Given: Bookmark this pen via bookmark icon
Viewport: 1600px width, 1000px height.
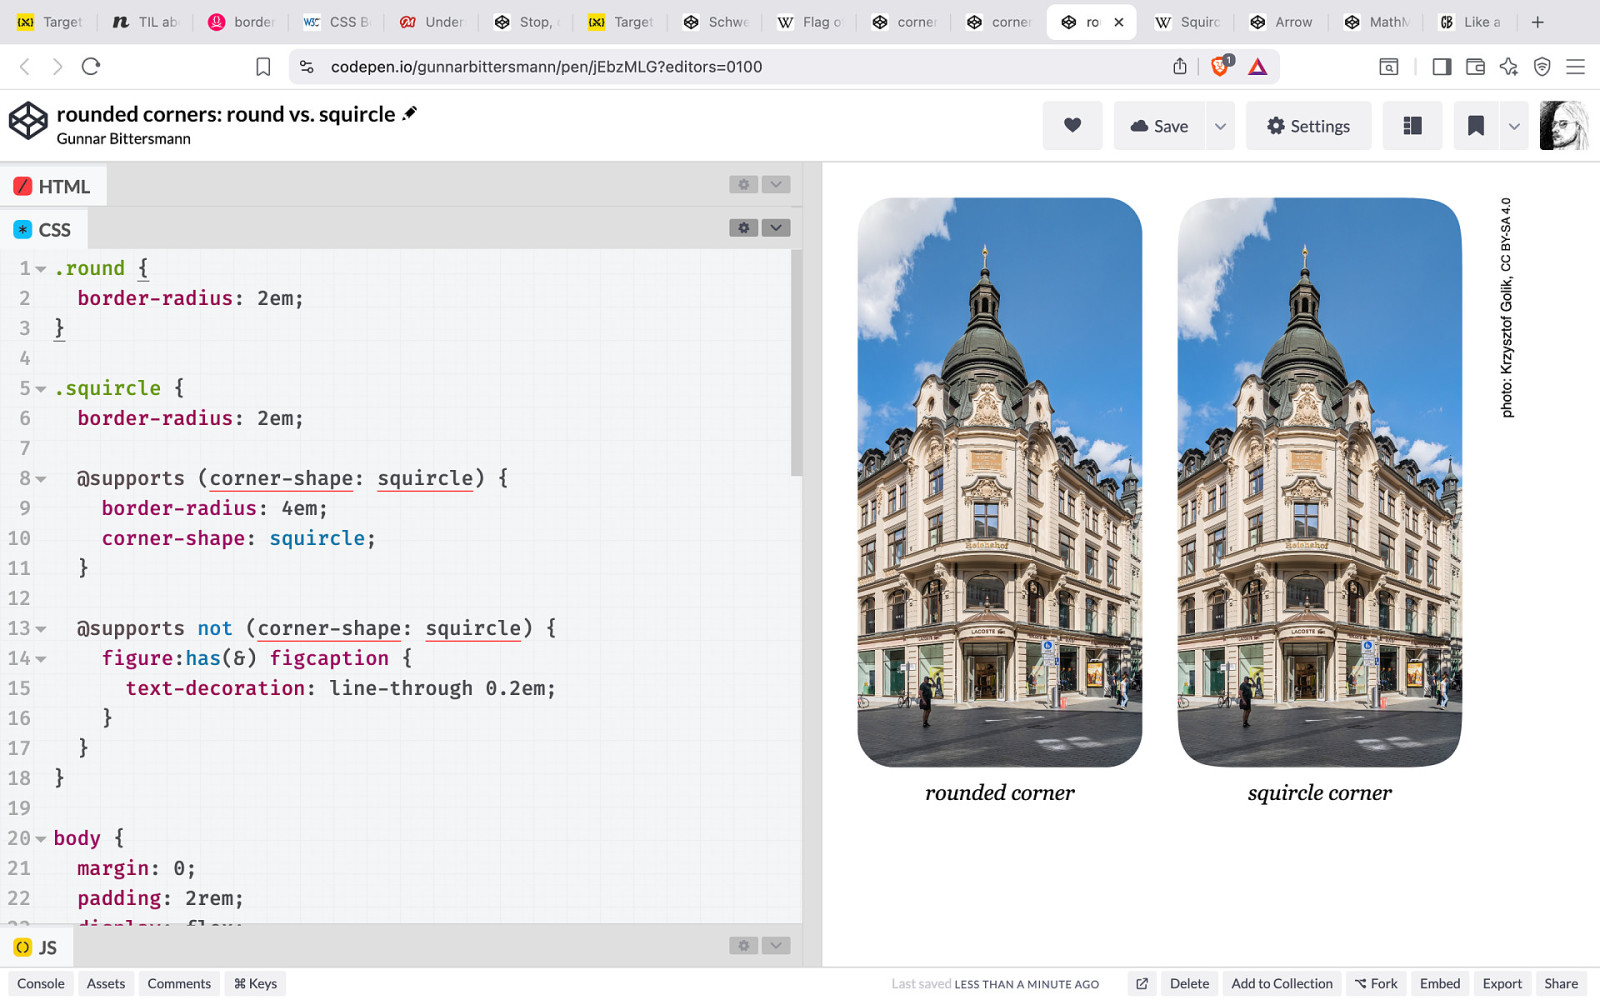Looking at the screenshot, I should [x=1475, y=126].
